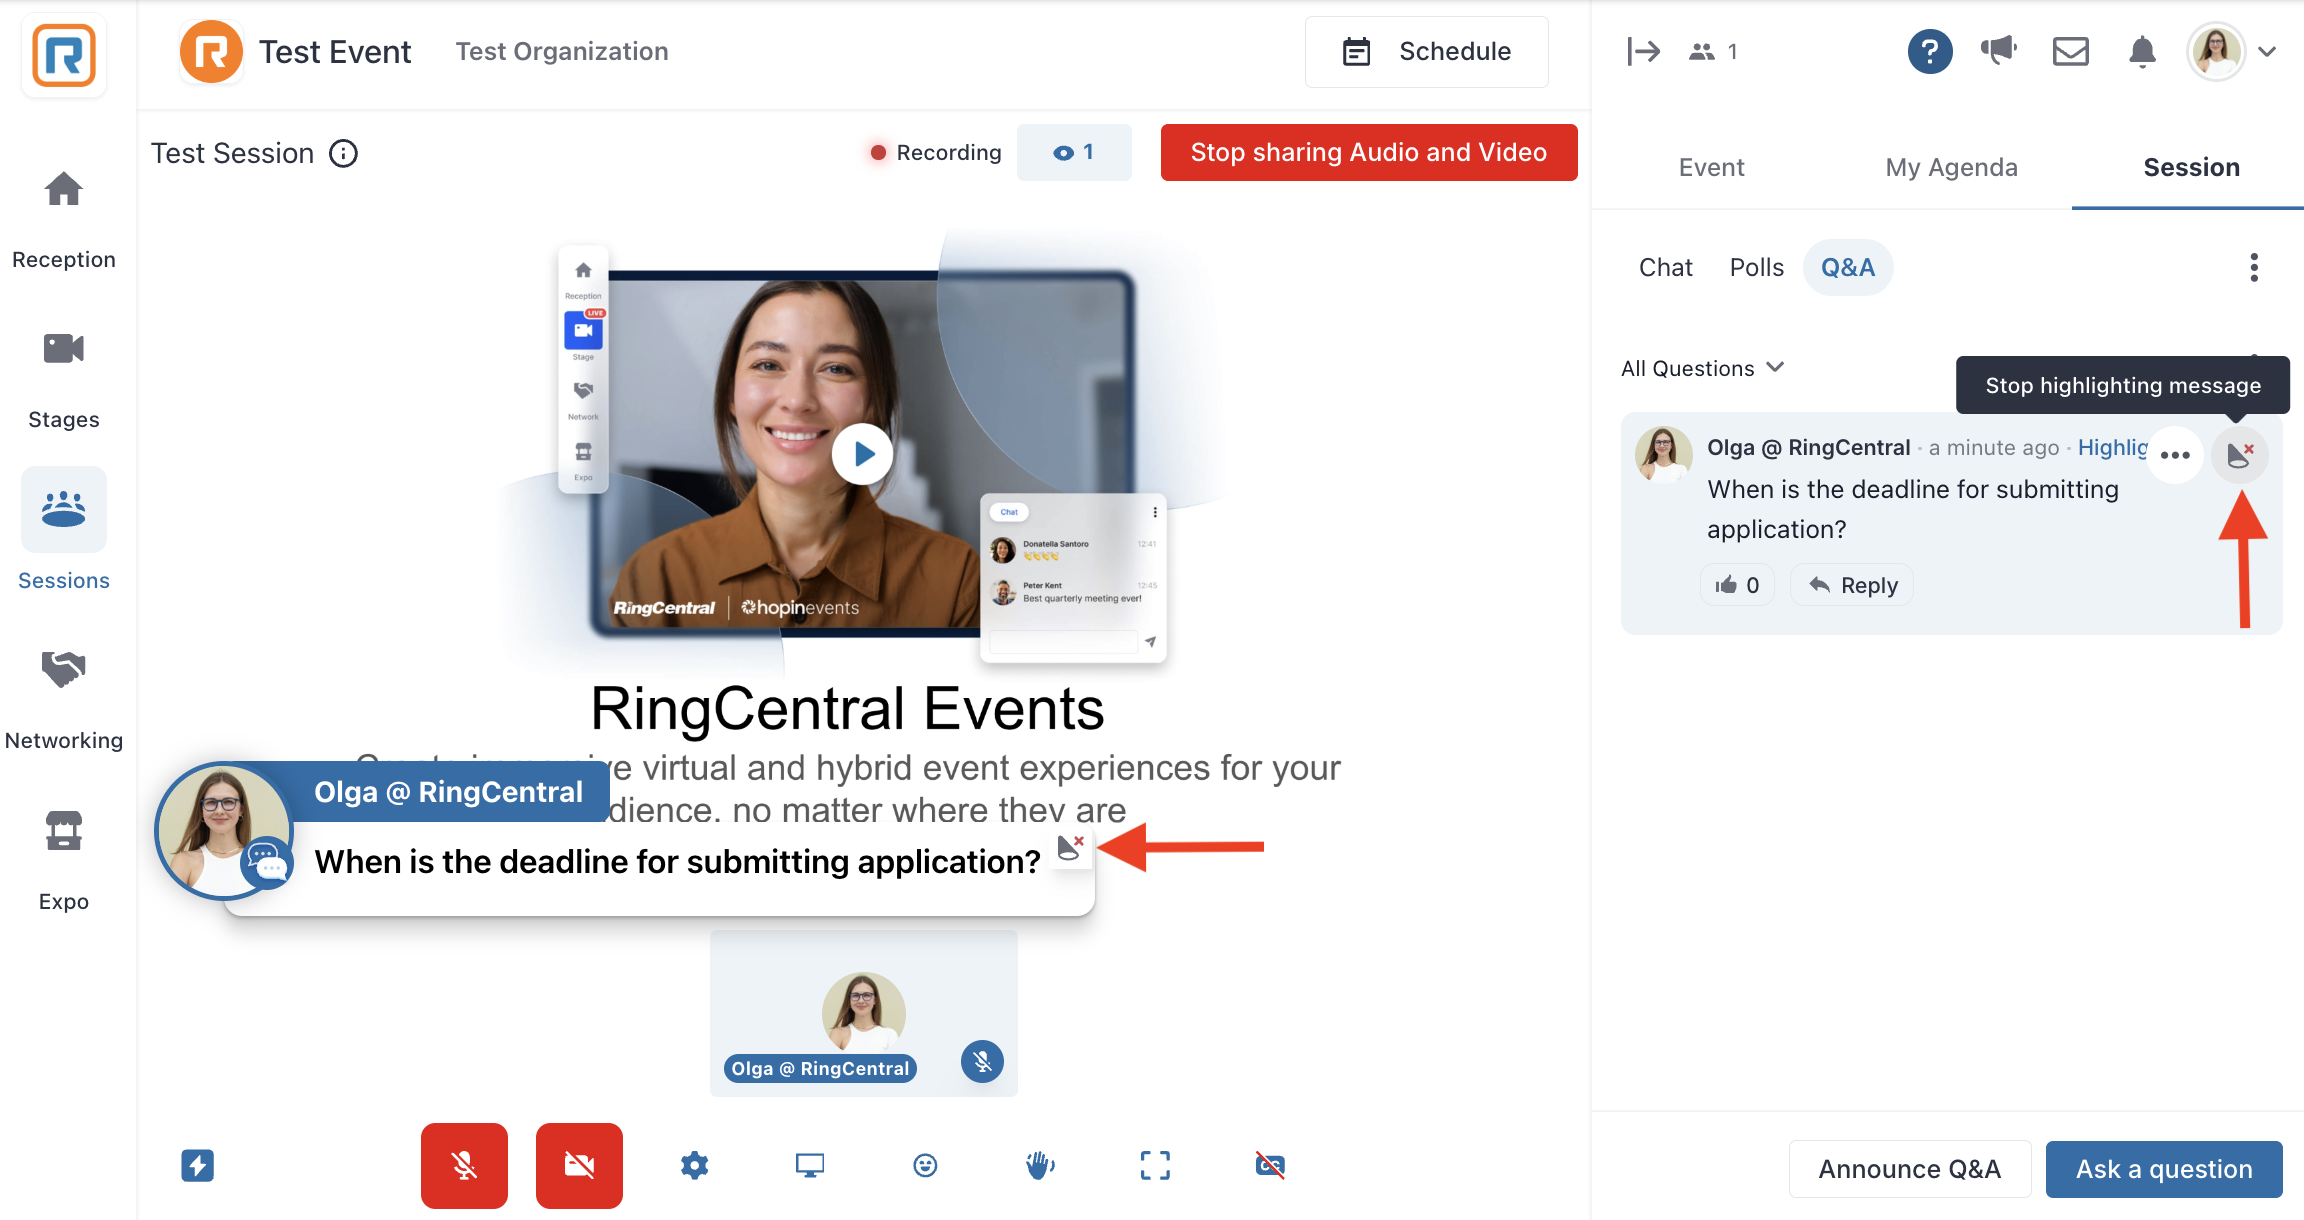This screenshot has width=2304, height=1220.
Task: Open the messages envelope icon
Action: (x=2070, y=51)
